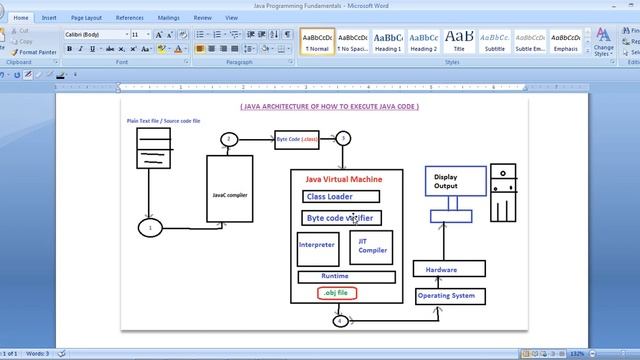Viewport: 640px width, 360px height.
Task: Apply the Heading 2 style
Action: click(424, 41)
